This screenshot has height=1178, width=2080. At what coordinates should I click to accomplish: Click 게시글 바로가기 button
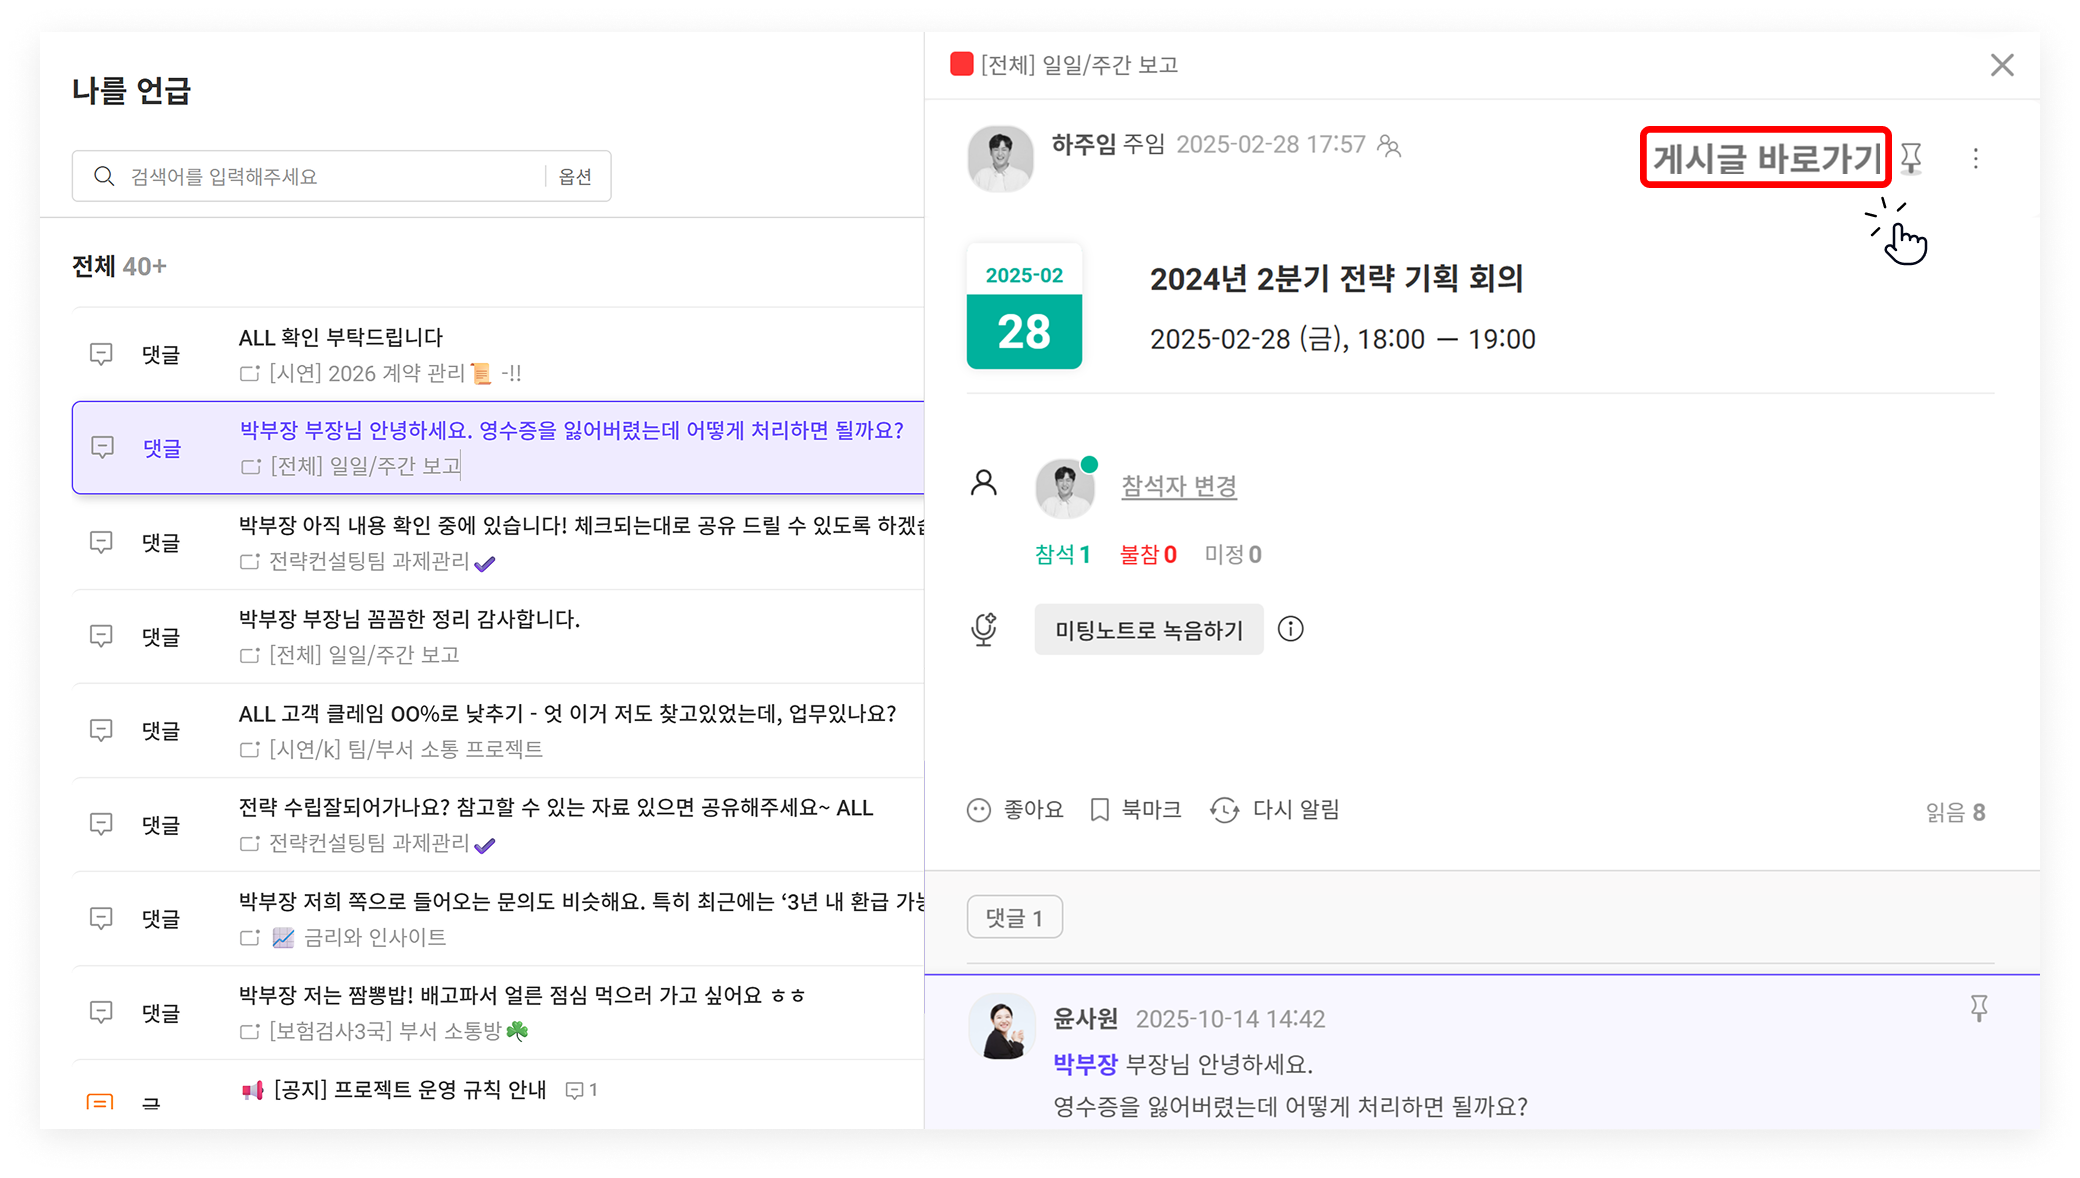[1765, 158]
